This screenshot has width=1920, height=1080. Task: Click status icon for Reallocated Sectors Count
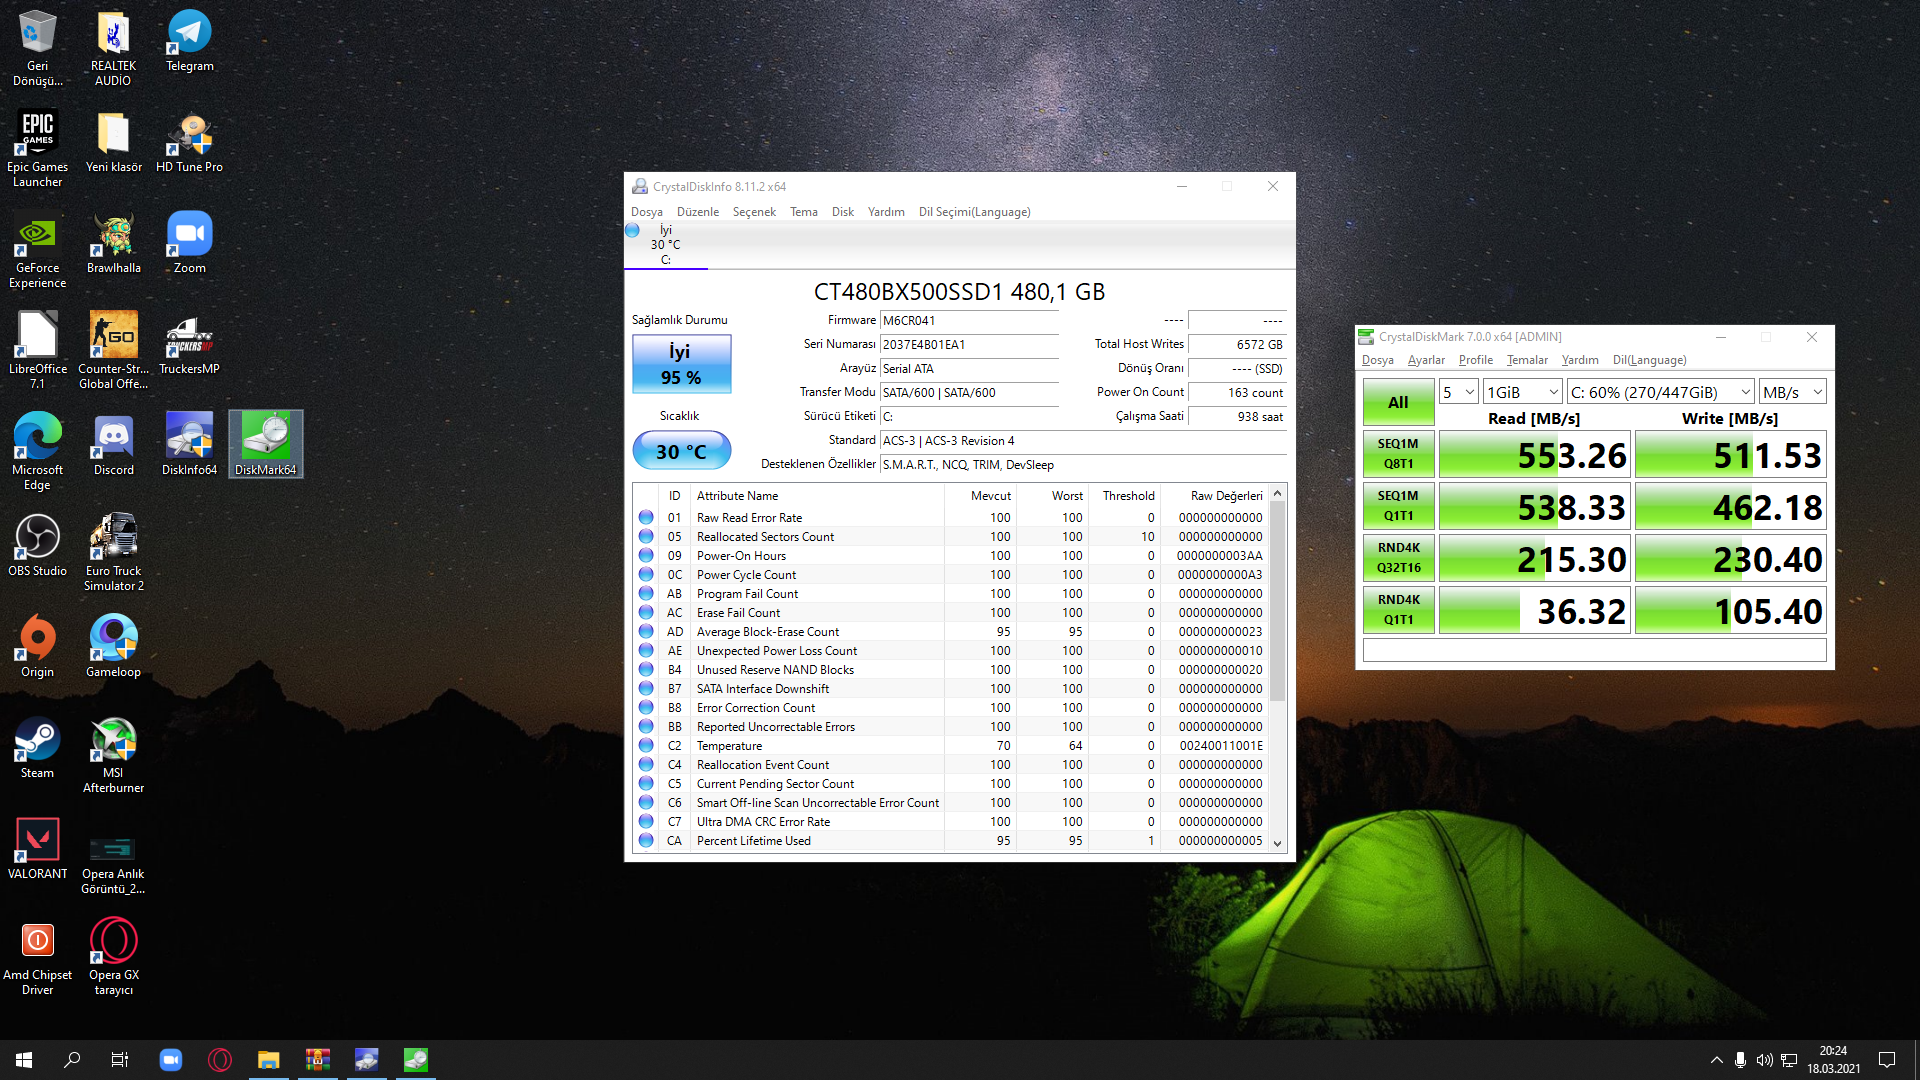pos(646,537)
